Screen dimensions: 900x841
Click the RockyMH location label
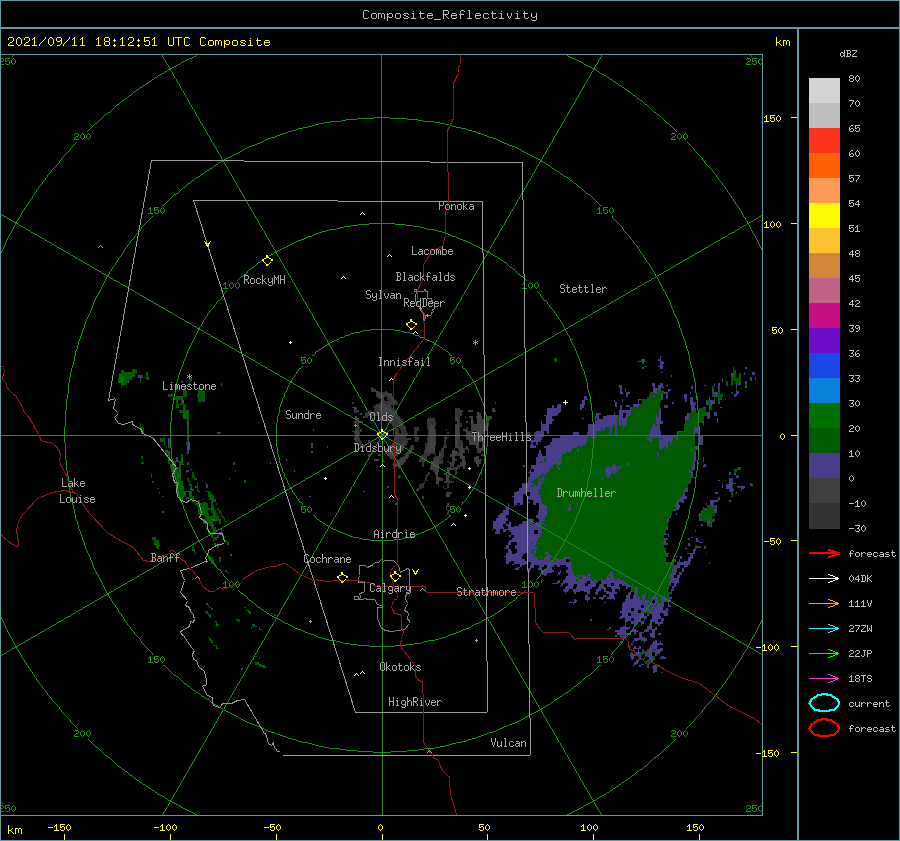[x=264, y=280]
